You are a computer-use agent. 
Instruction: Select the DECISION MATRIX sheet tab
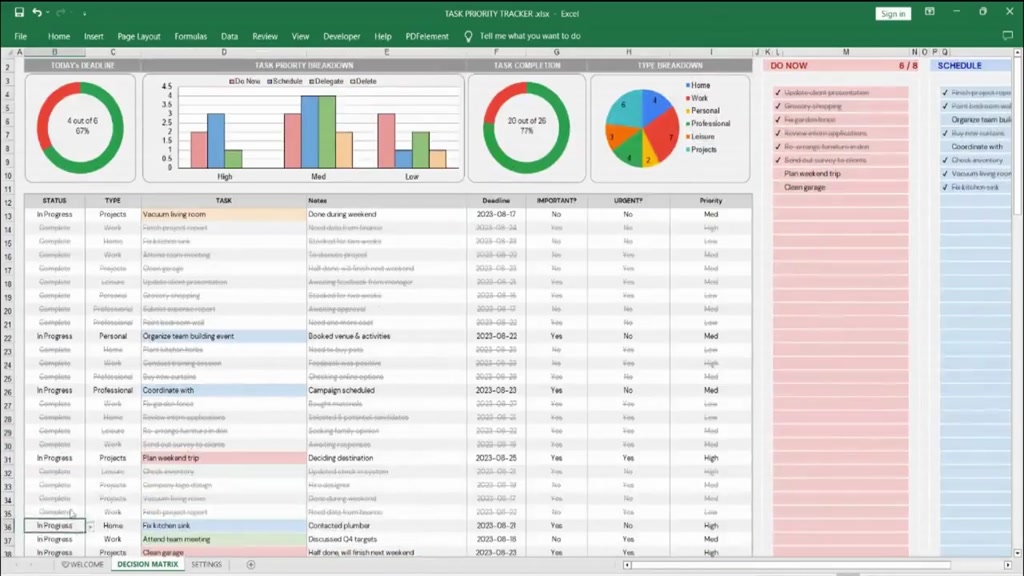pos(148,565)
